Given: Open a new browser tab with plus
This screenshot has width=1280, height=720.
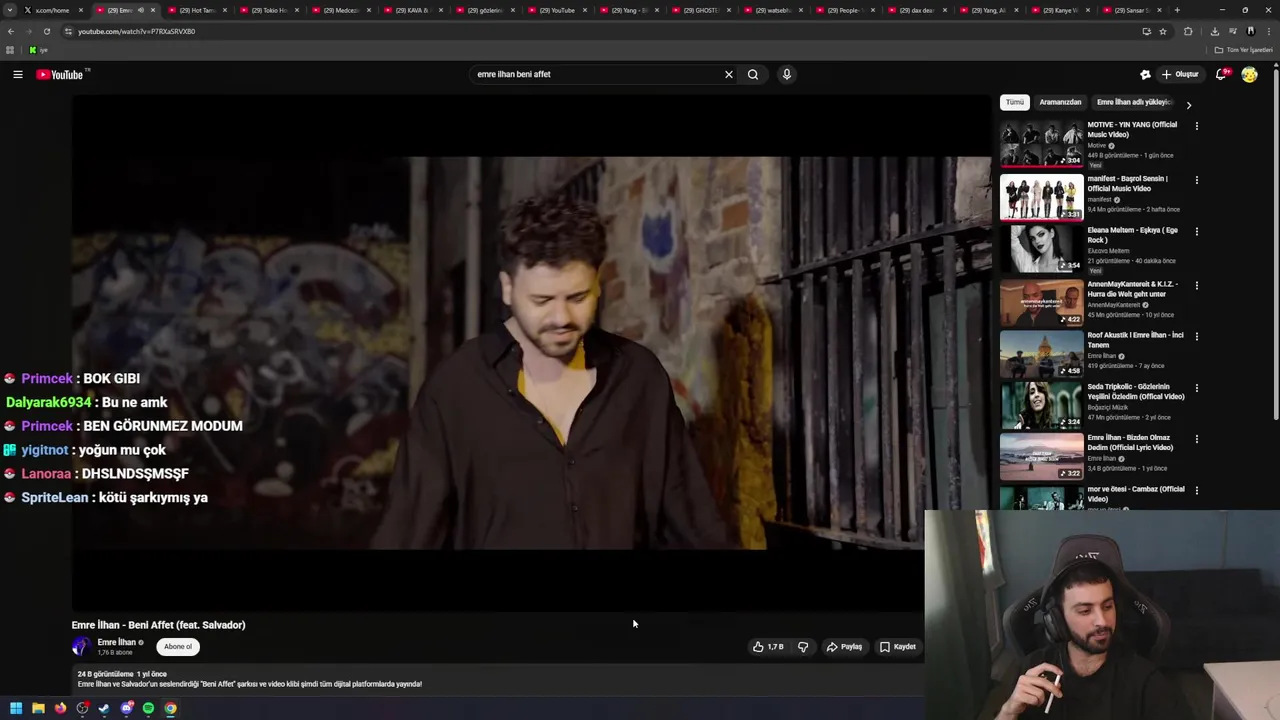Looking at the screenshot, I should point(1177,10).
